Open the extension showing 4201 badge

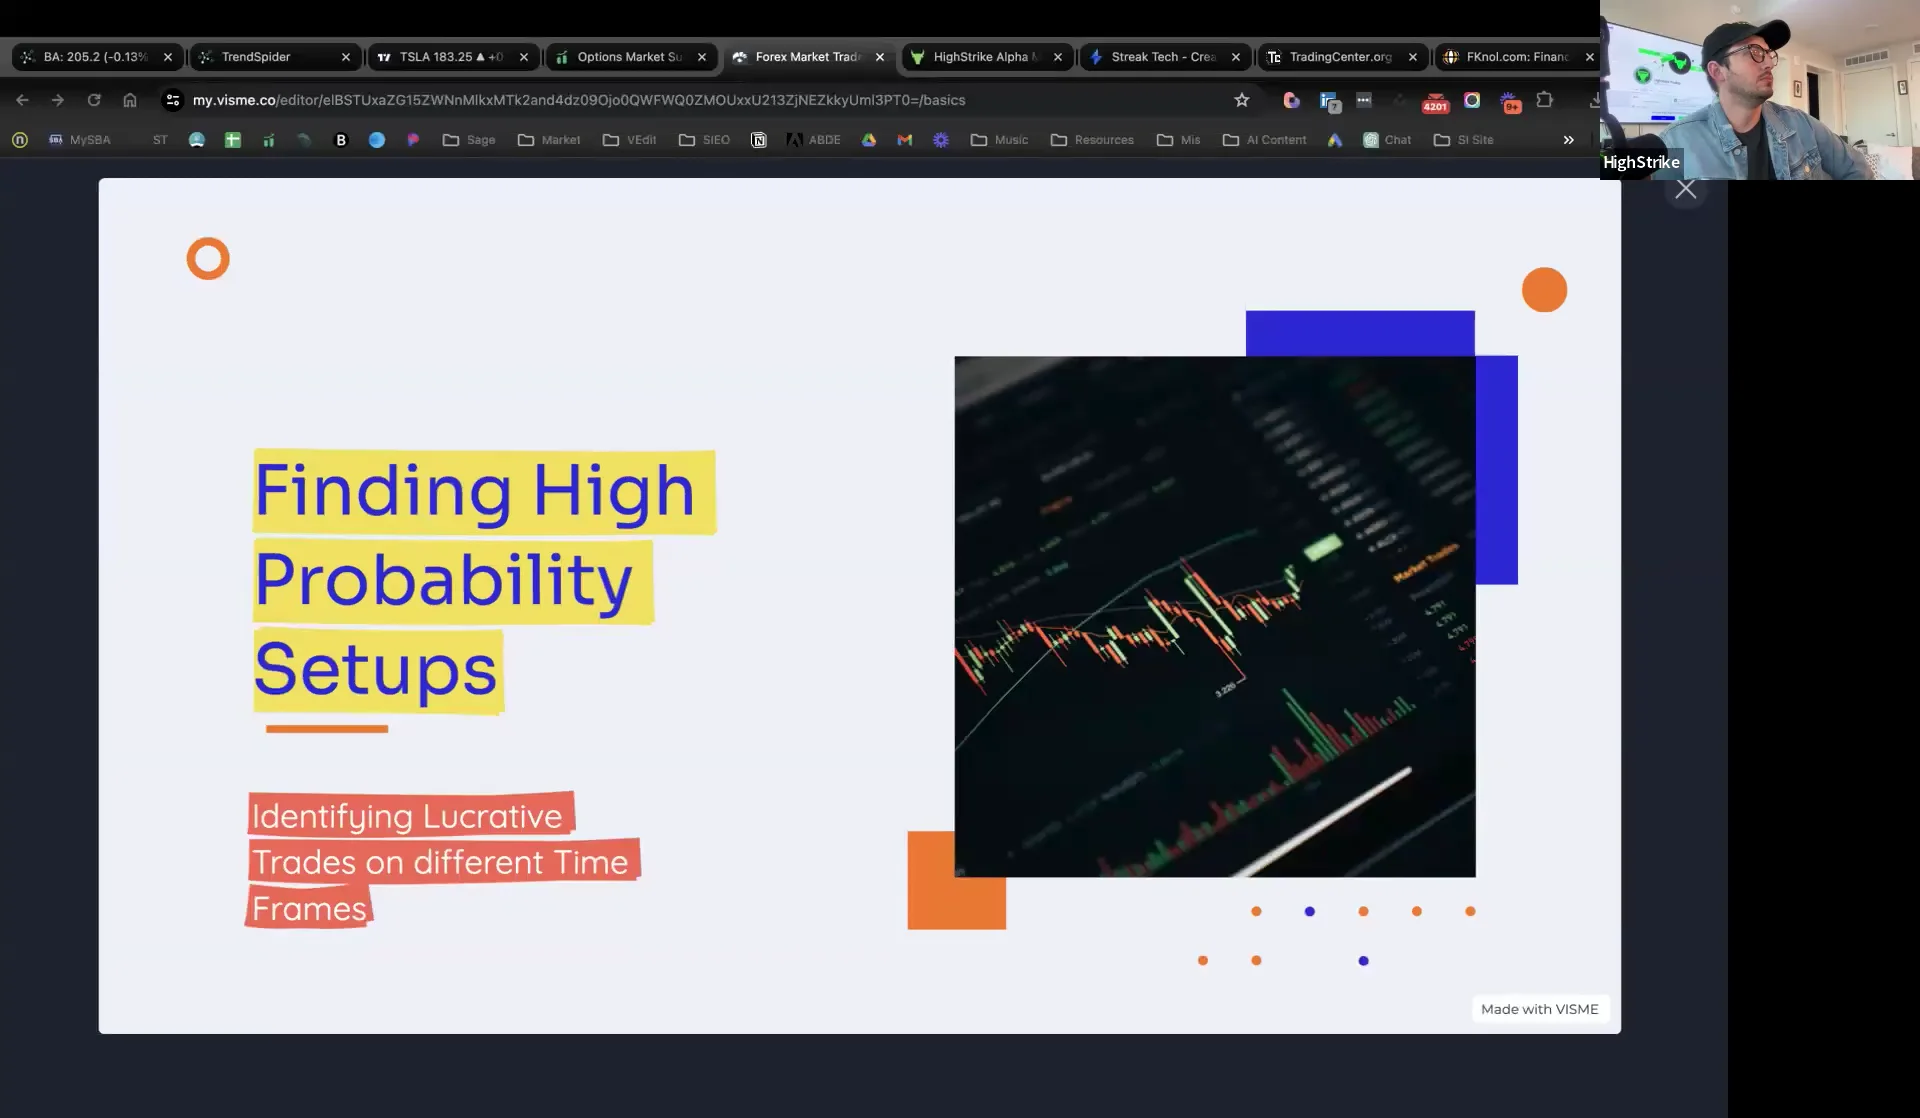1435,100
